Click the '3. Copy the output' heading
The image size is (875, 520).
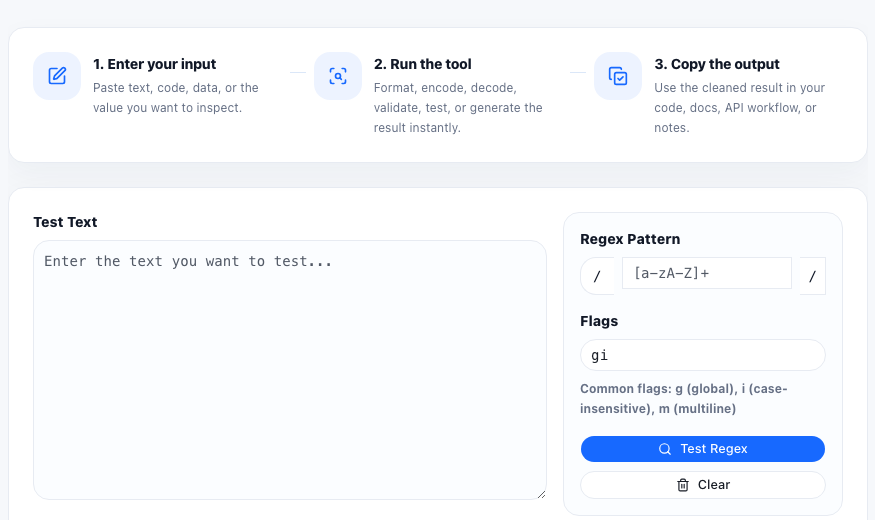click(717, 64)
